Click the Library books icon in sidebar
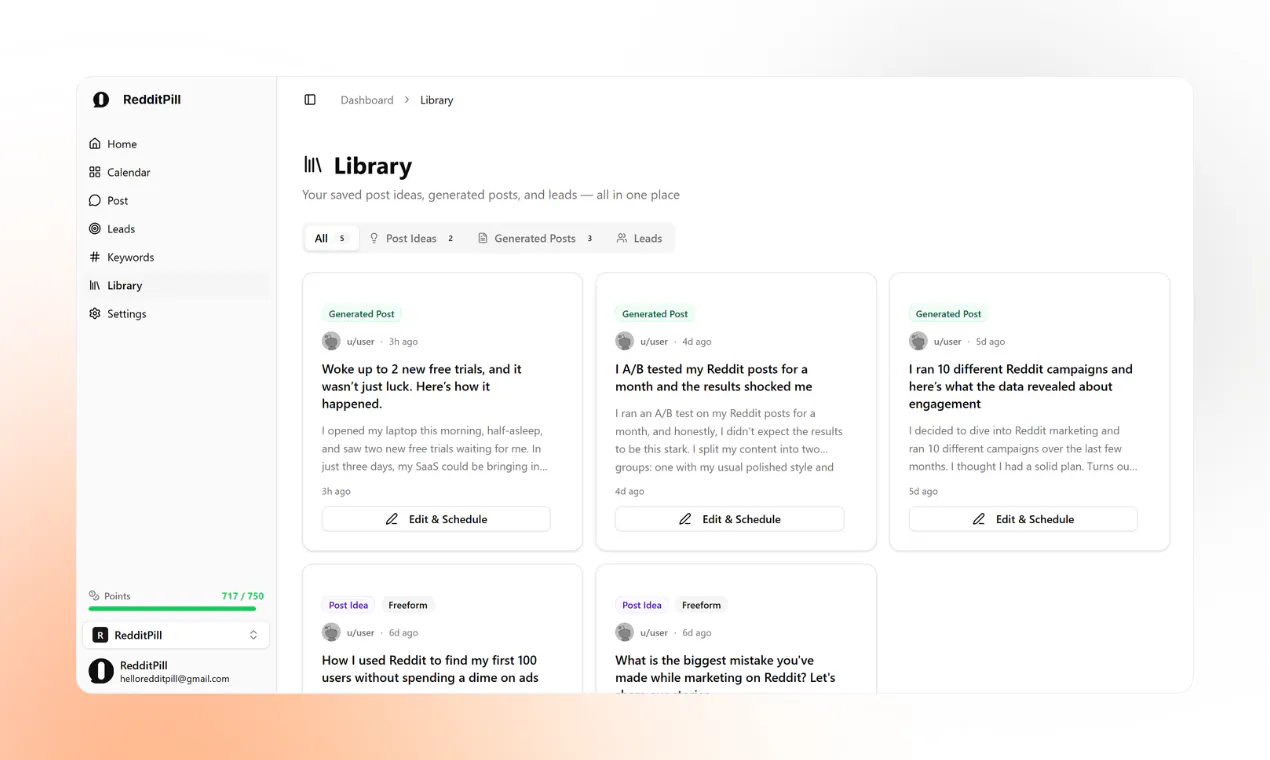Screen dimensions: 1270x760 [95, 285]
